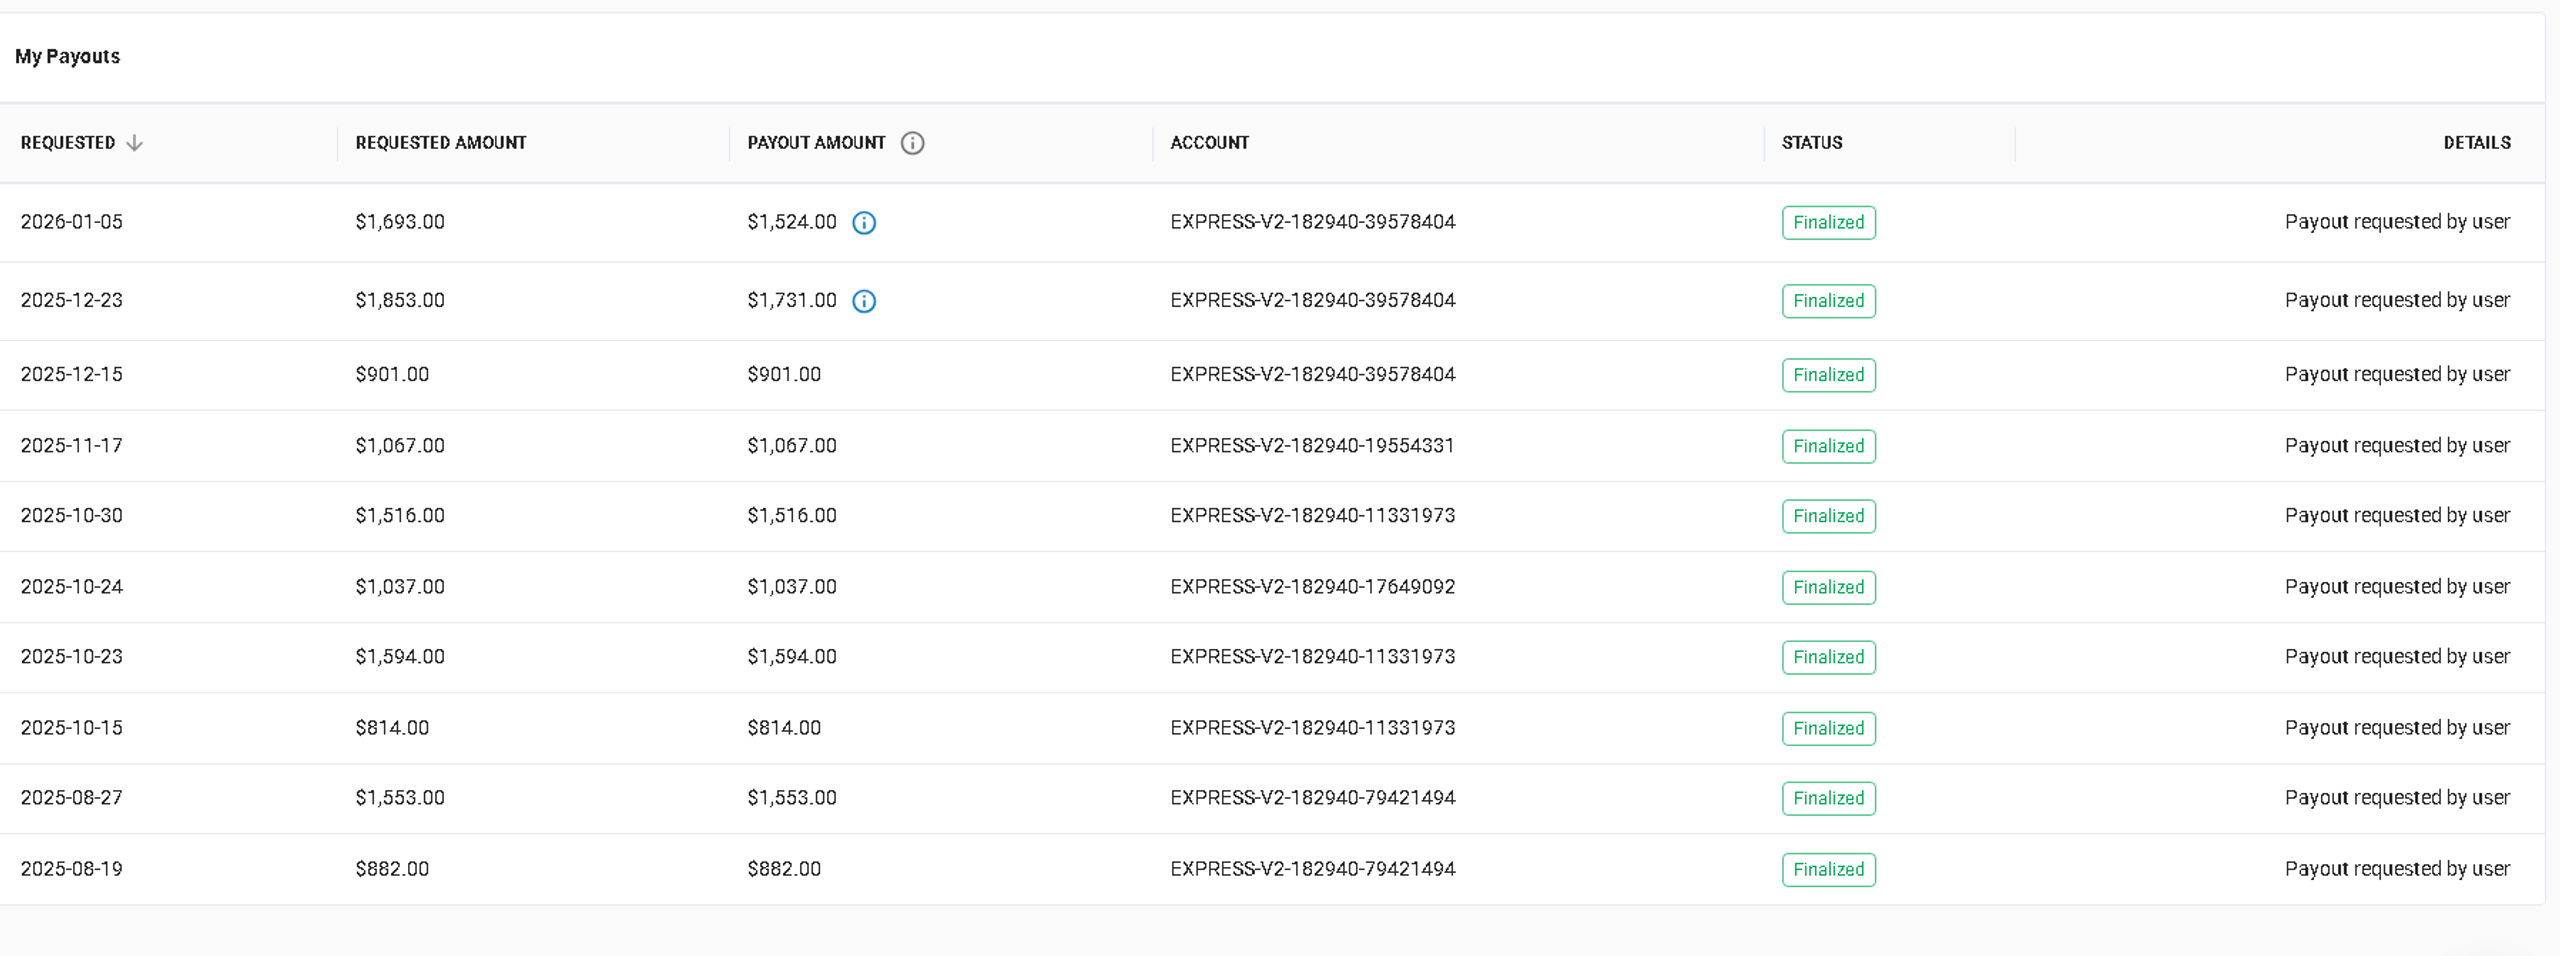Click account number in the 2025-10-30 row
2560x956 pixels.
1313,515
